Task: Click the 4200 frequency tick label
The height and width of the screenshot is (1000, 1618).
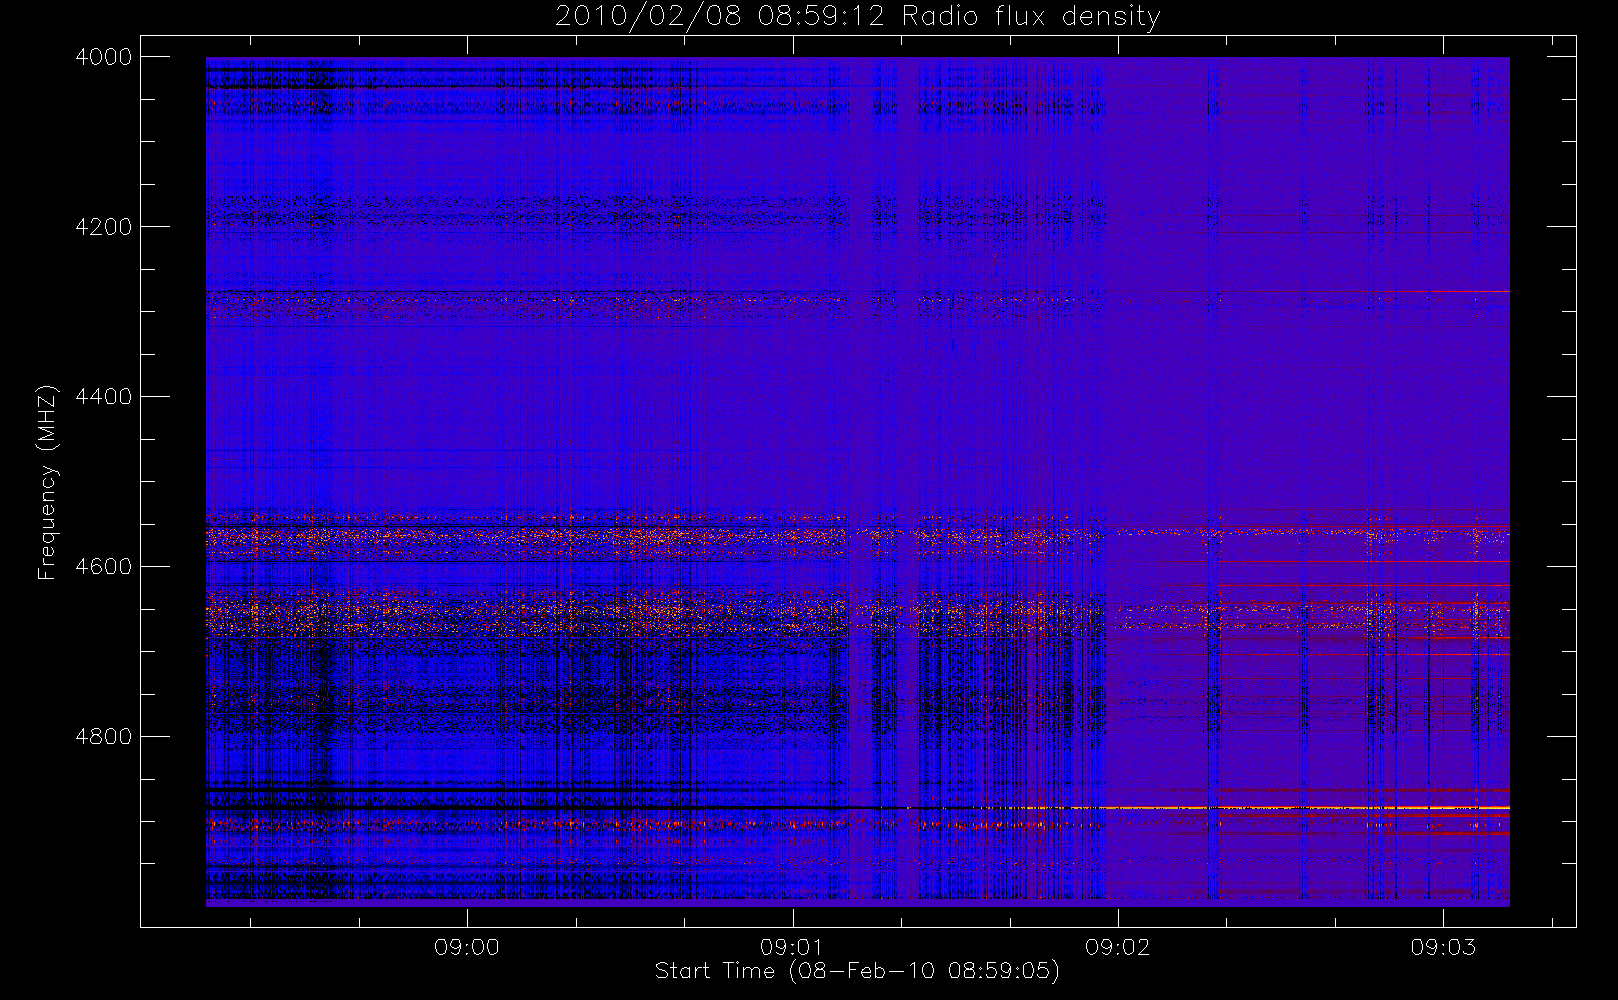Action: point(104,227)
